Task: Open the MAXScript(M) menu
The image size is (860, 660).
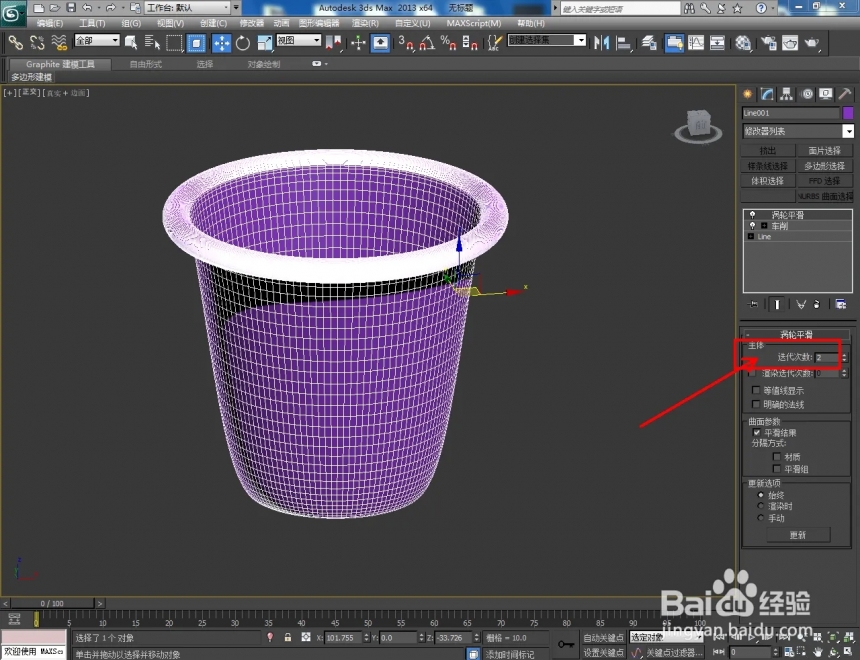Action: point(474,23)
